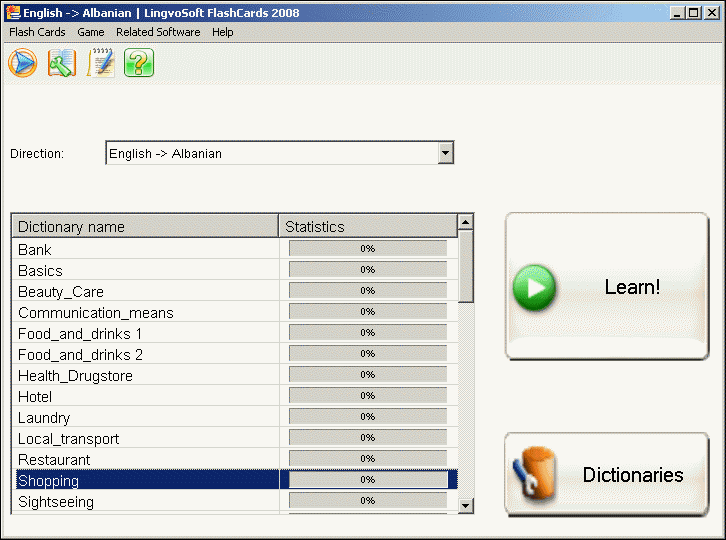Click the LingvoSoft title bar app icon
The height and width of the screenshot is (540, 726).
[x=13, y=13]
